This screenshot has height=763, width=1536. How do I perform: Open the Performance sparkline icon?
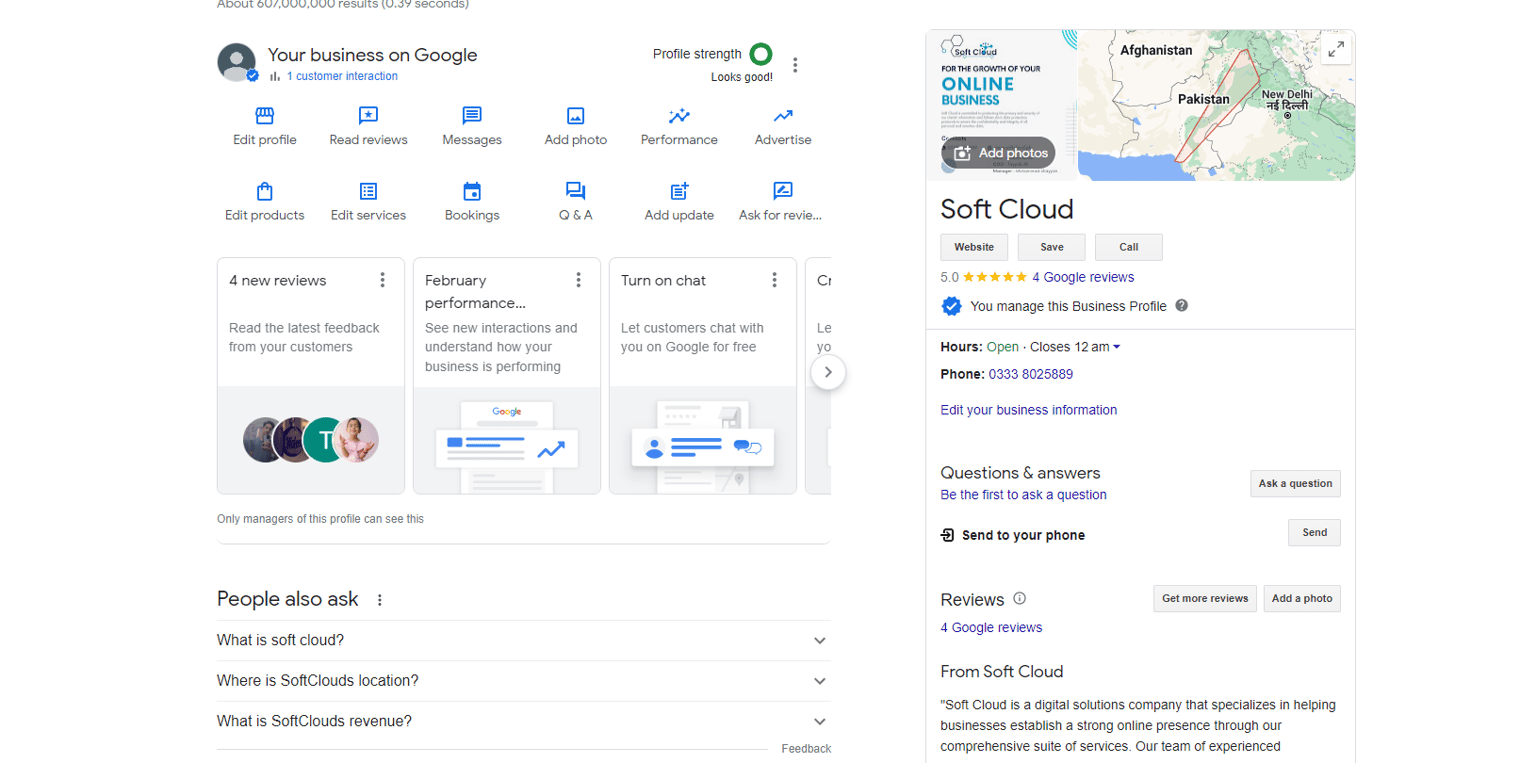click(679, 116)
